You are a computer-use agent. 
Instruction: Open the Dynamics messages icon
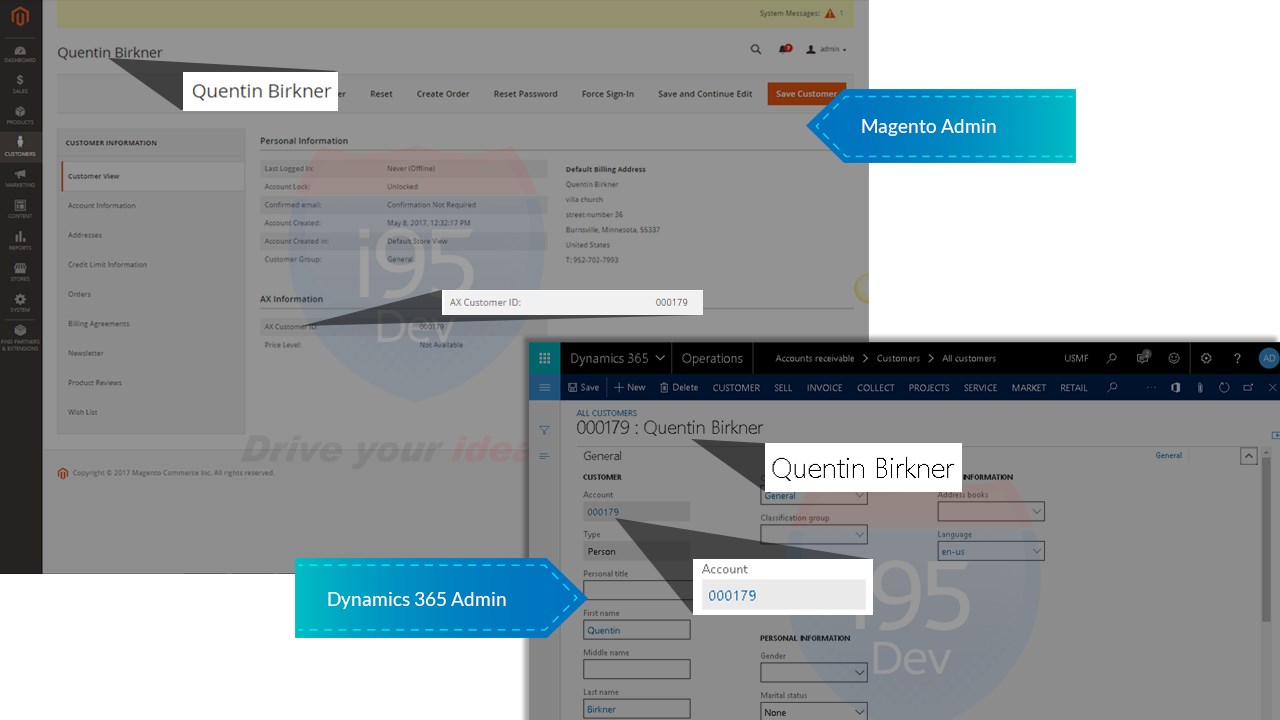click(x=1143, y=358)
